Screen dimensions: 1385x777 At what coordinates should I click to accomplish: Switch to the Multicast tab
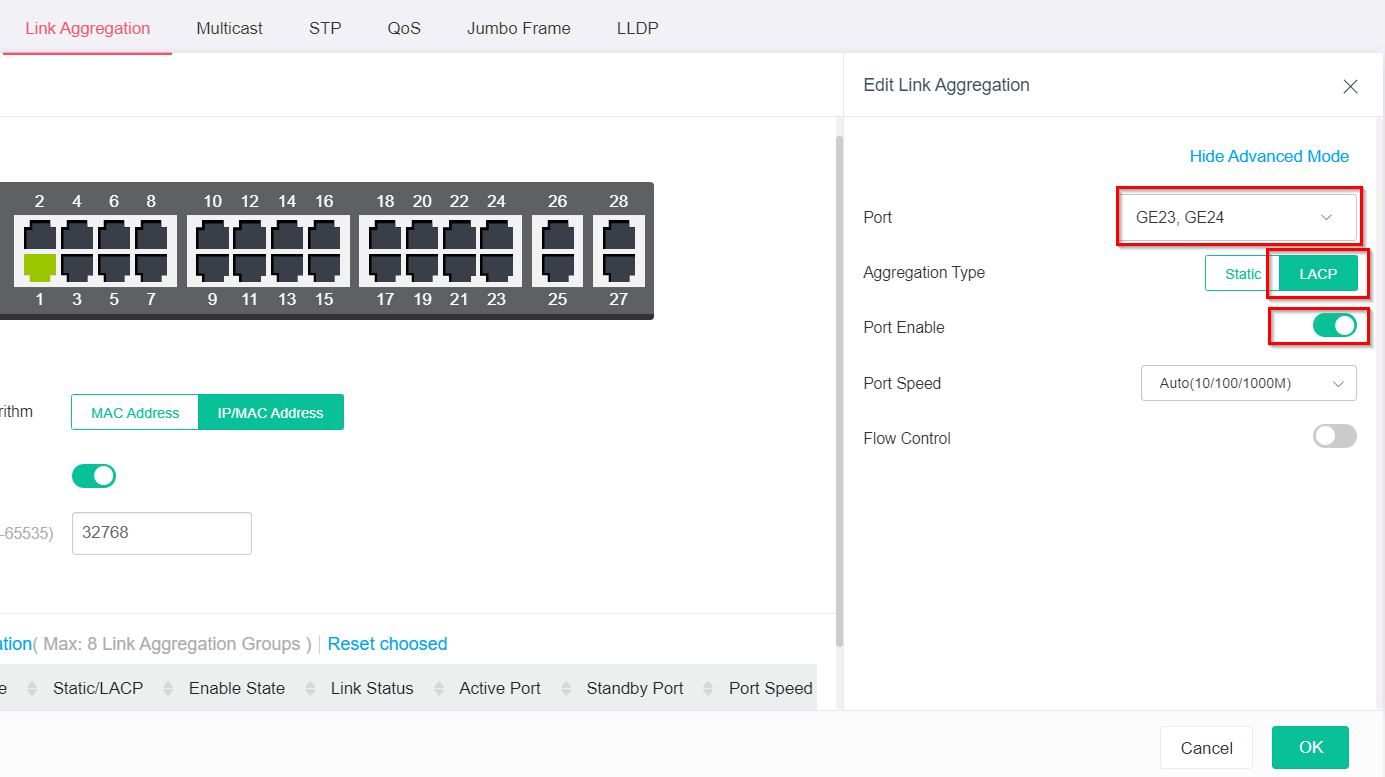[x=229, y=28]
